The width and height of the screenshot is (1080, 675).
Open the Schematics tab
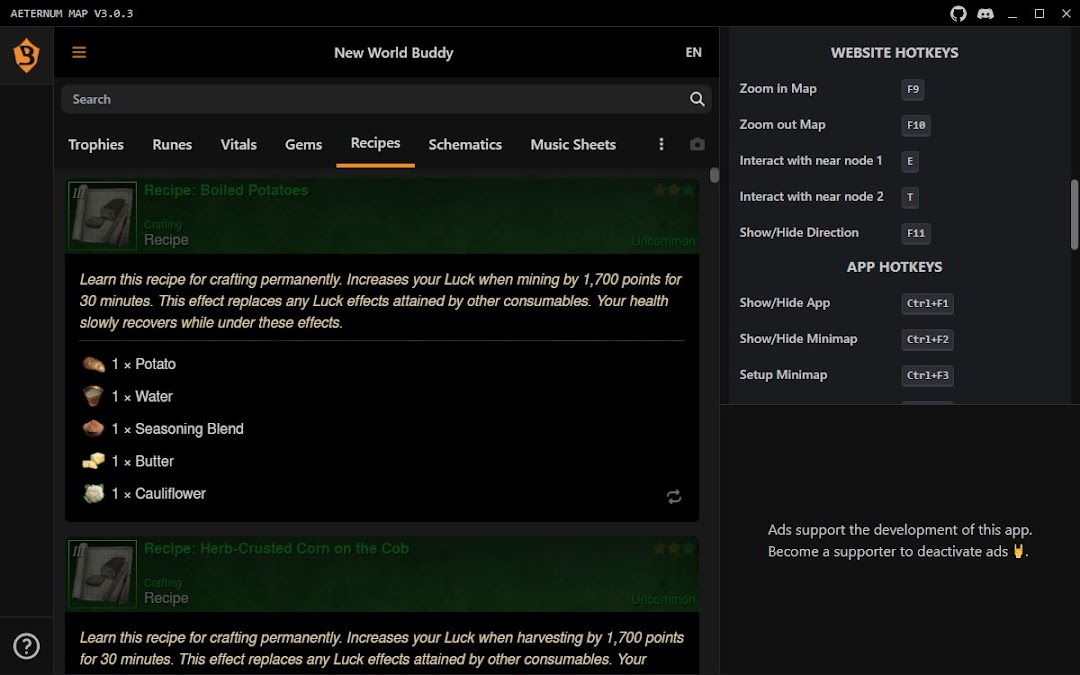[465, 145]
